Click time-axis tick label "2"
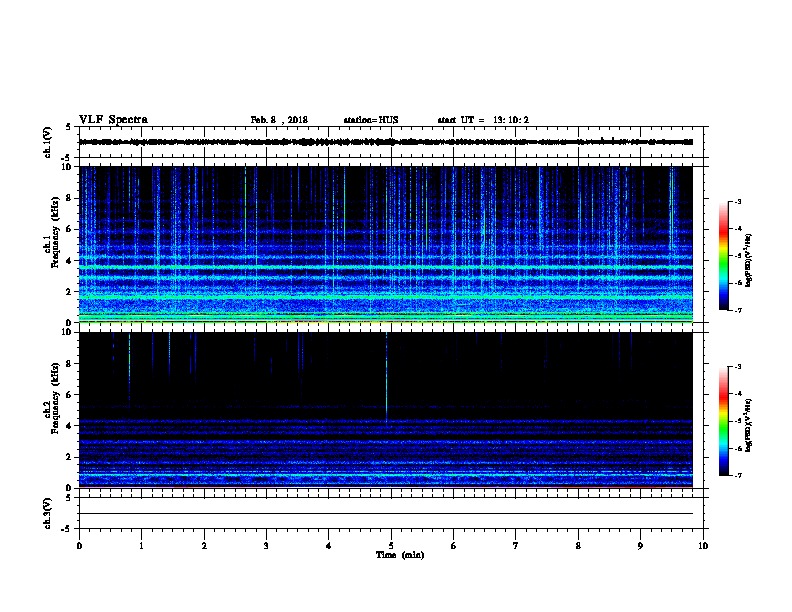 pyautogui.click(x=204, y=546)
